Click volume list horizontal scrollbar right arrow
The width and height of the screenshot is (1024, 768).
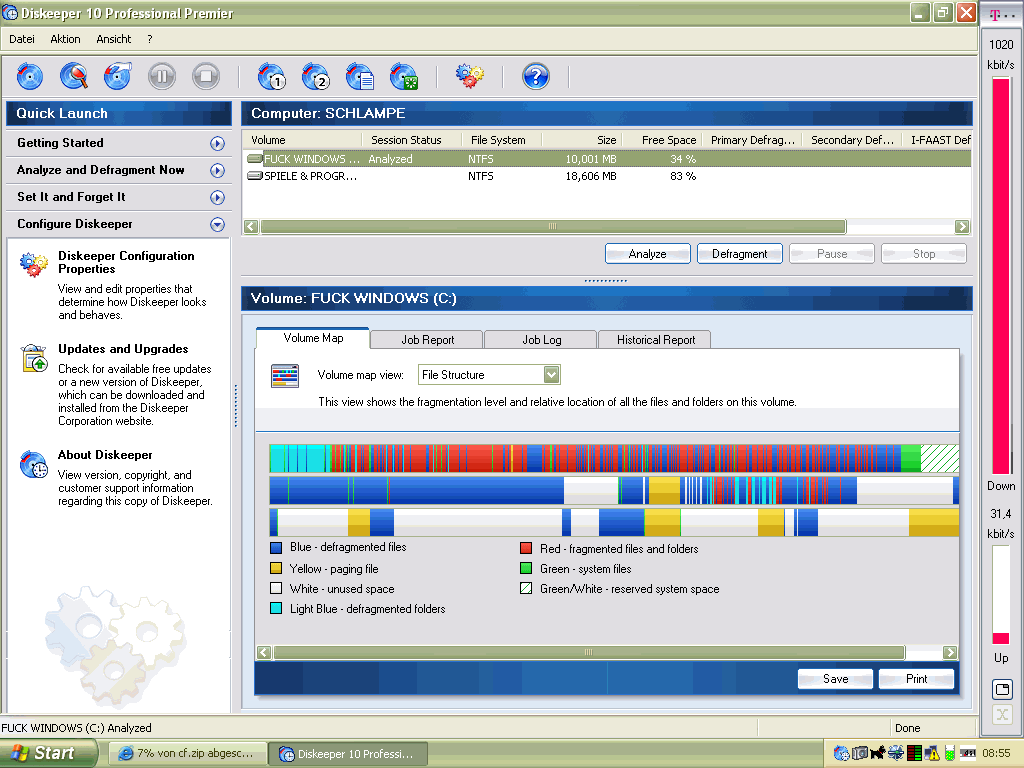(x=962, y=227)
